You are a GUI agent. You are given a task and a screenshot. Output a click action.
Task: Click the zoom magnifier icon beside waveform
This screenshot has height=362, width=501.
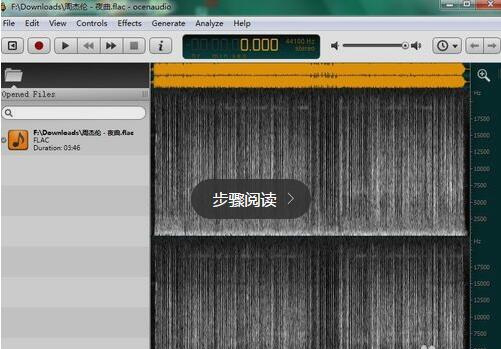click(x=483, y=75)
